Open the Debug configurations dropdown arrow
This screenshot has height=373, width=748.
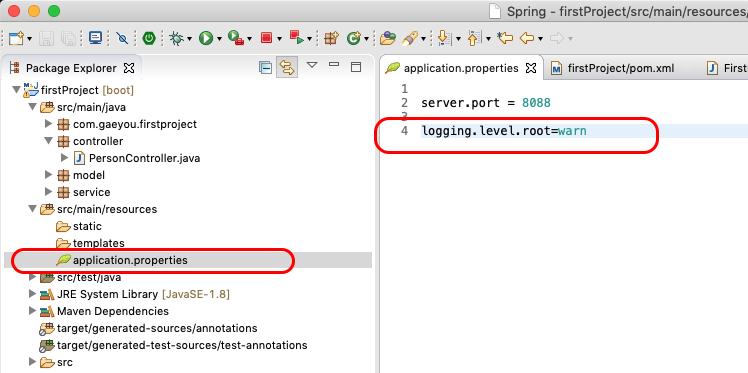tap(189, 39)
